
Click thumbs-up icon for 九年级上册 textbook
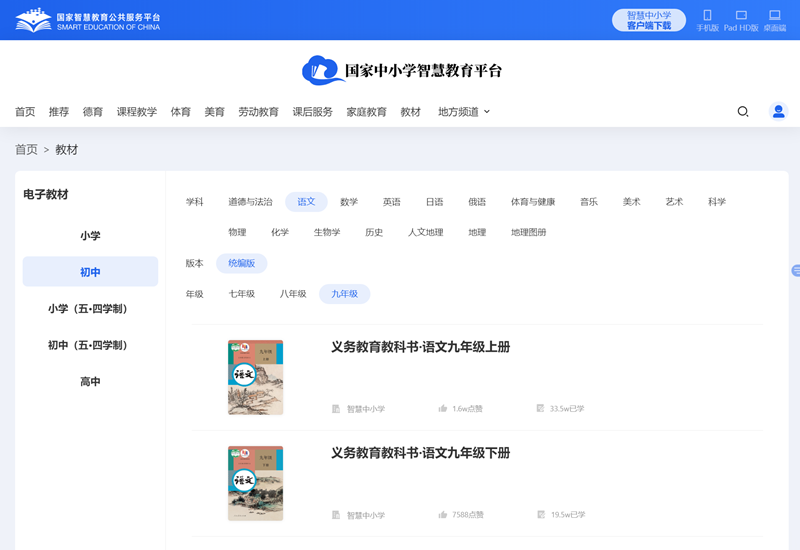(x=443, y=409)
